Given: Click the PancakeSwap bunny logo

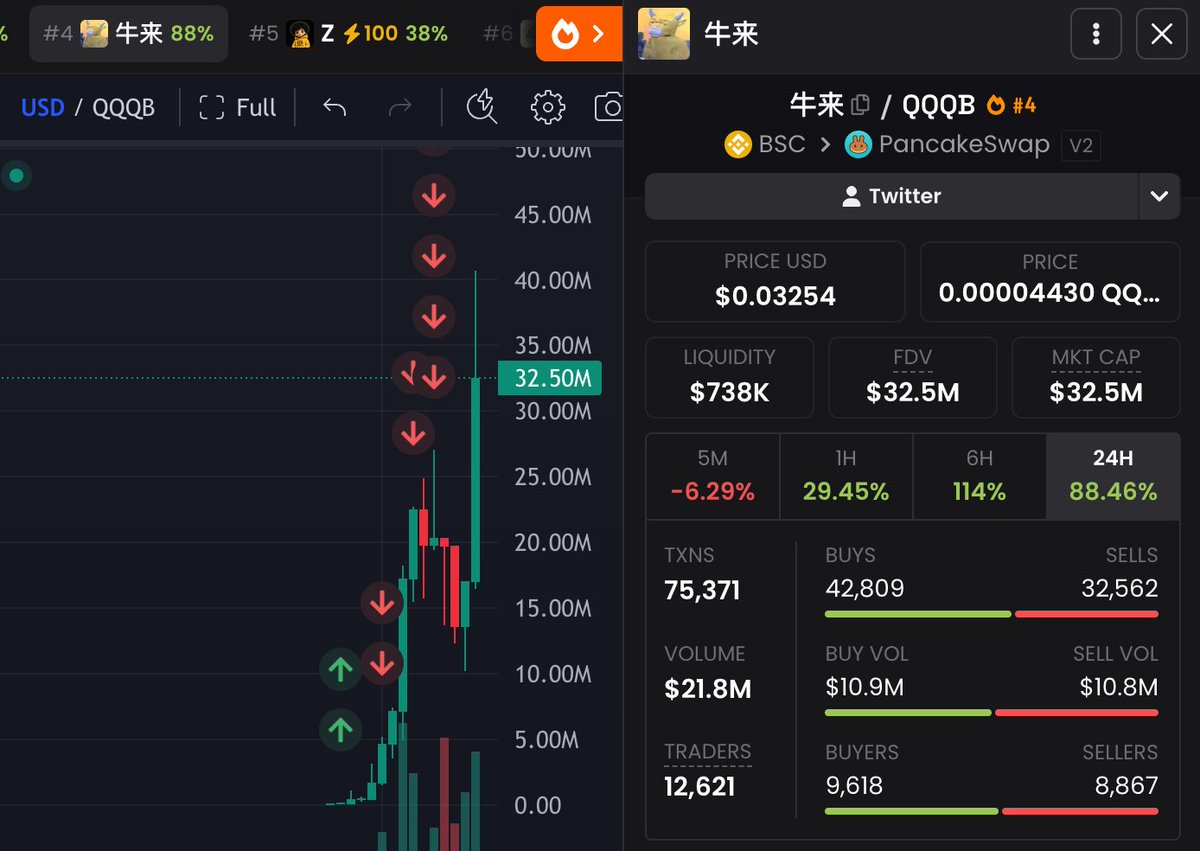Looking at the screenshot, I should click(858, 144).
